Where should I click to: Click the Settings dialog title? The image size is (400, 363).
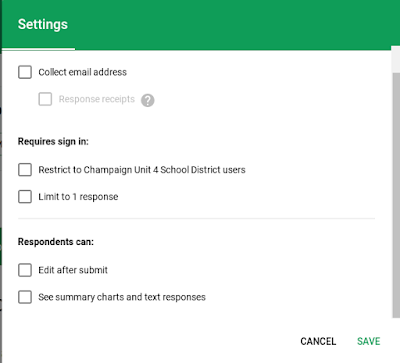43,24
